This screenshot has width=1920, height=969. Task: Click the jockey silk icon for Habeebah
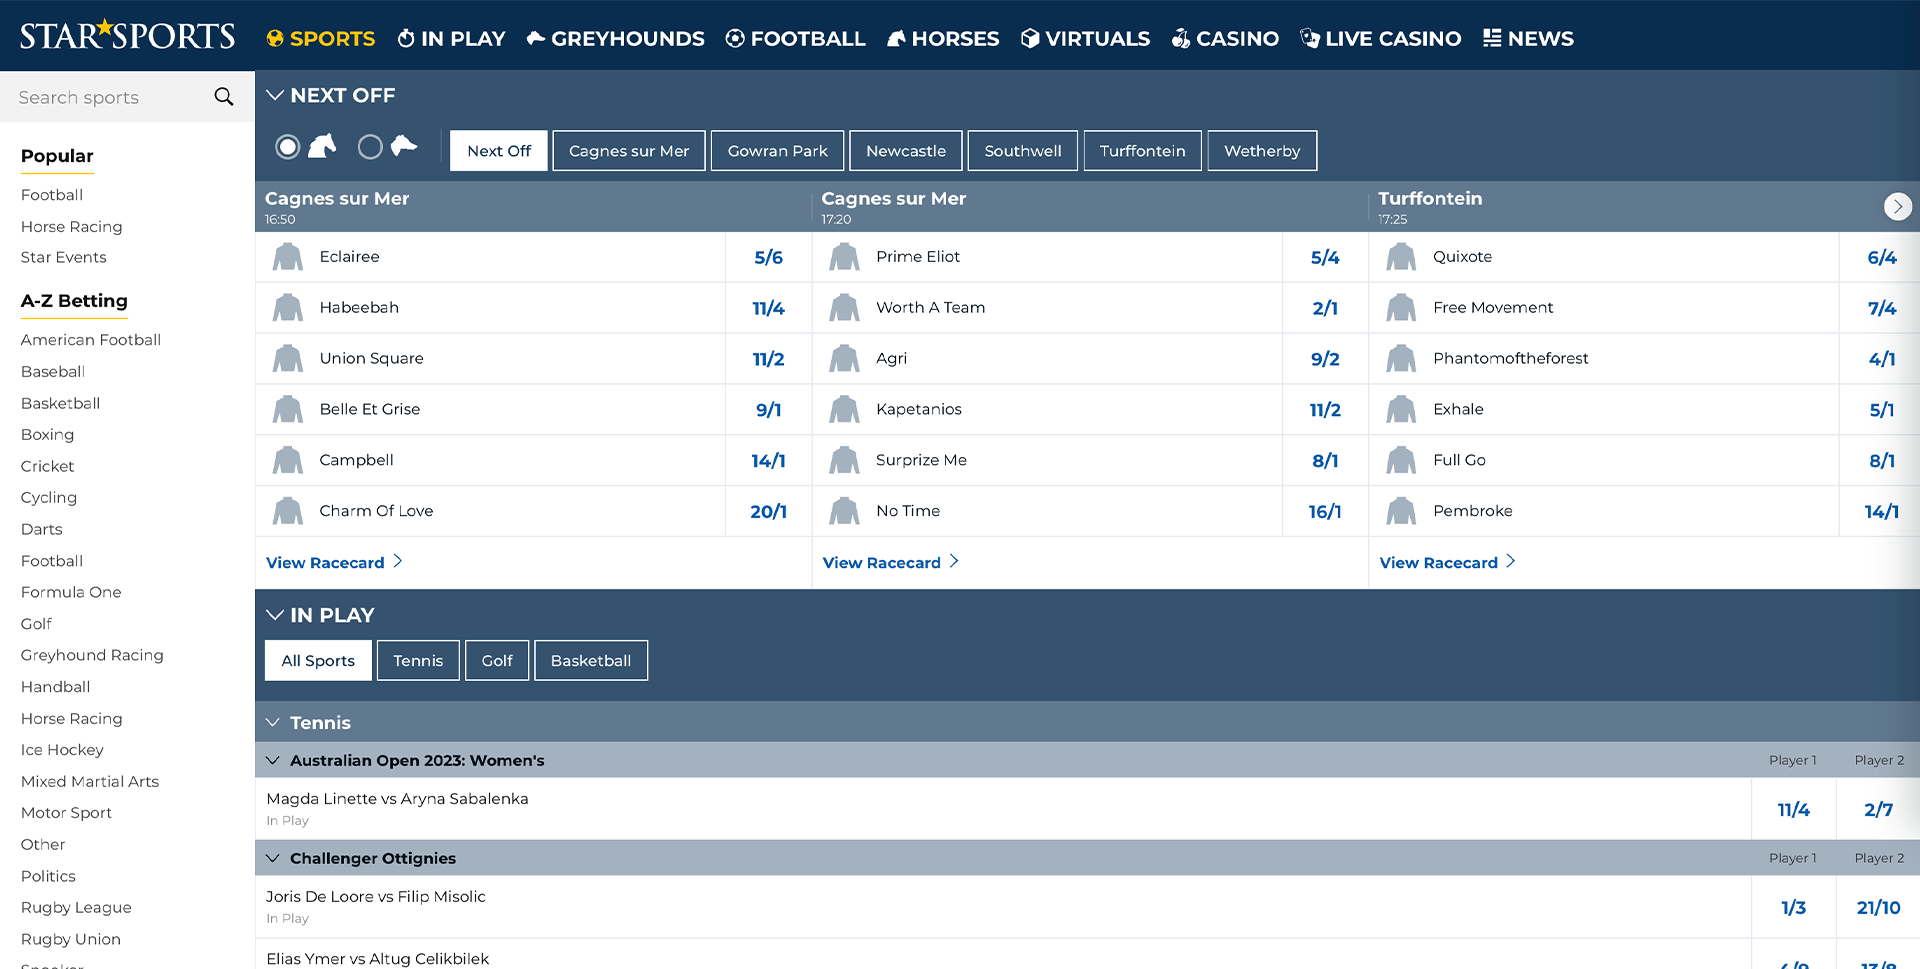pos(288,308)
